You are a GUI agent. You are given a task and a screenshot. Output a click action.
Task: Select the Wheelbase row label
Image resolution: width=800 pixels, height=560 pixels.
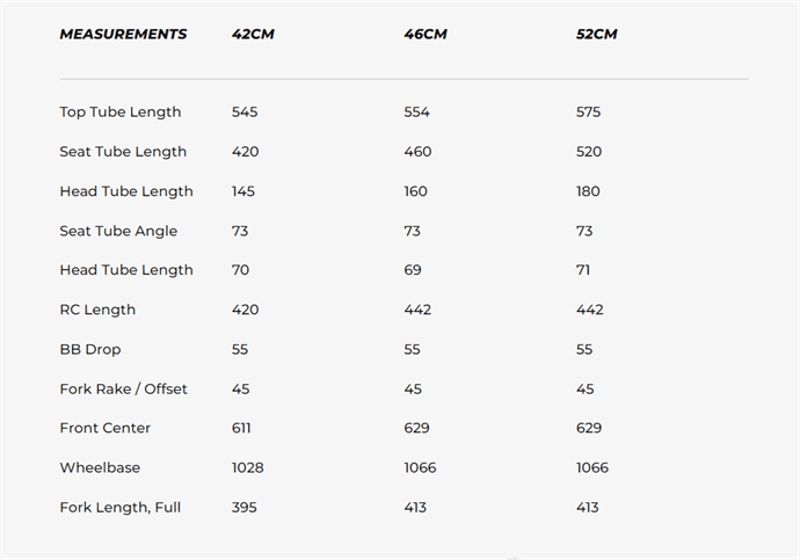100,468
